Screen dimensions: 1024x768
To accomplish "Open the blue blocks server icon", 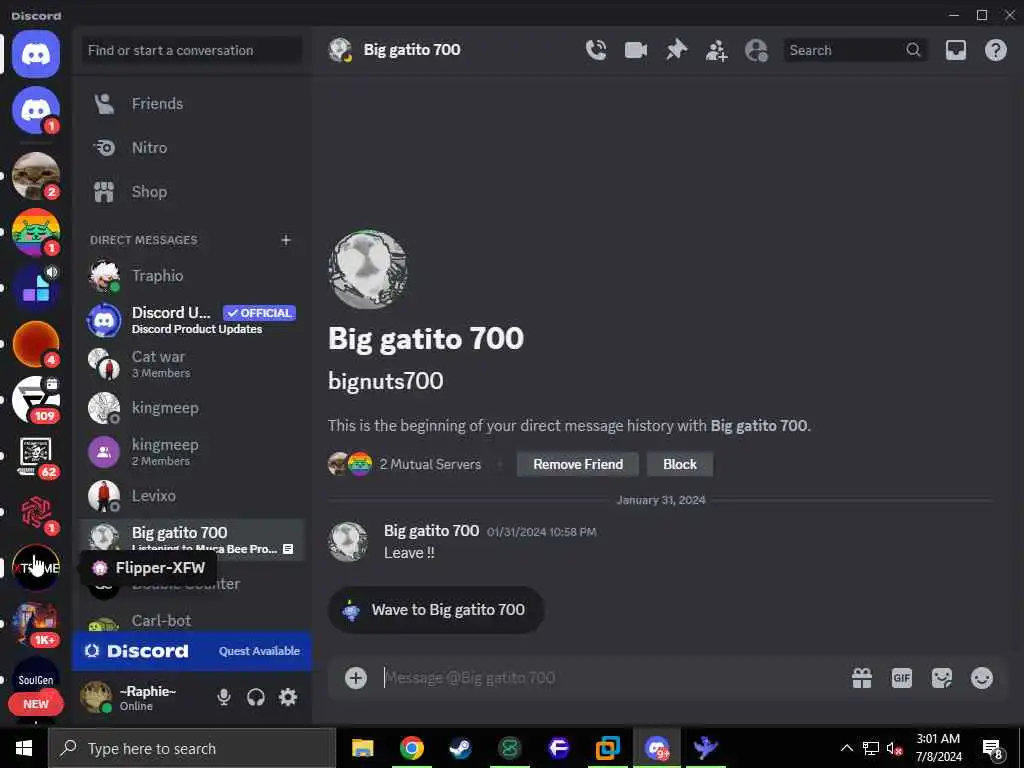I will click(x=36, y=288).
